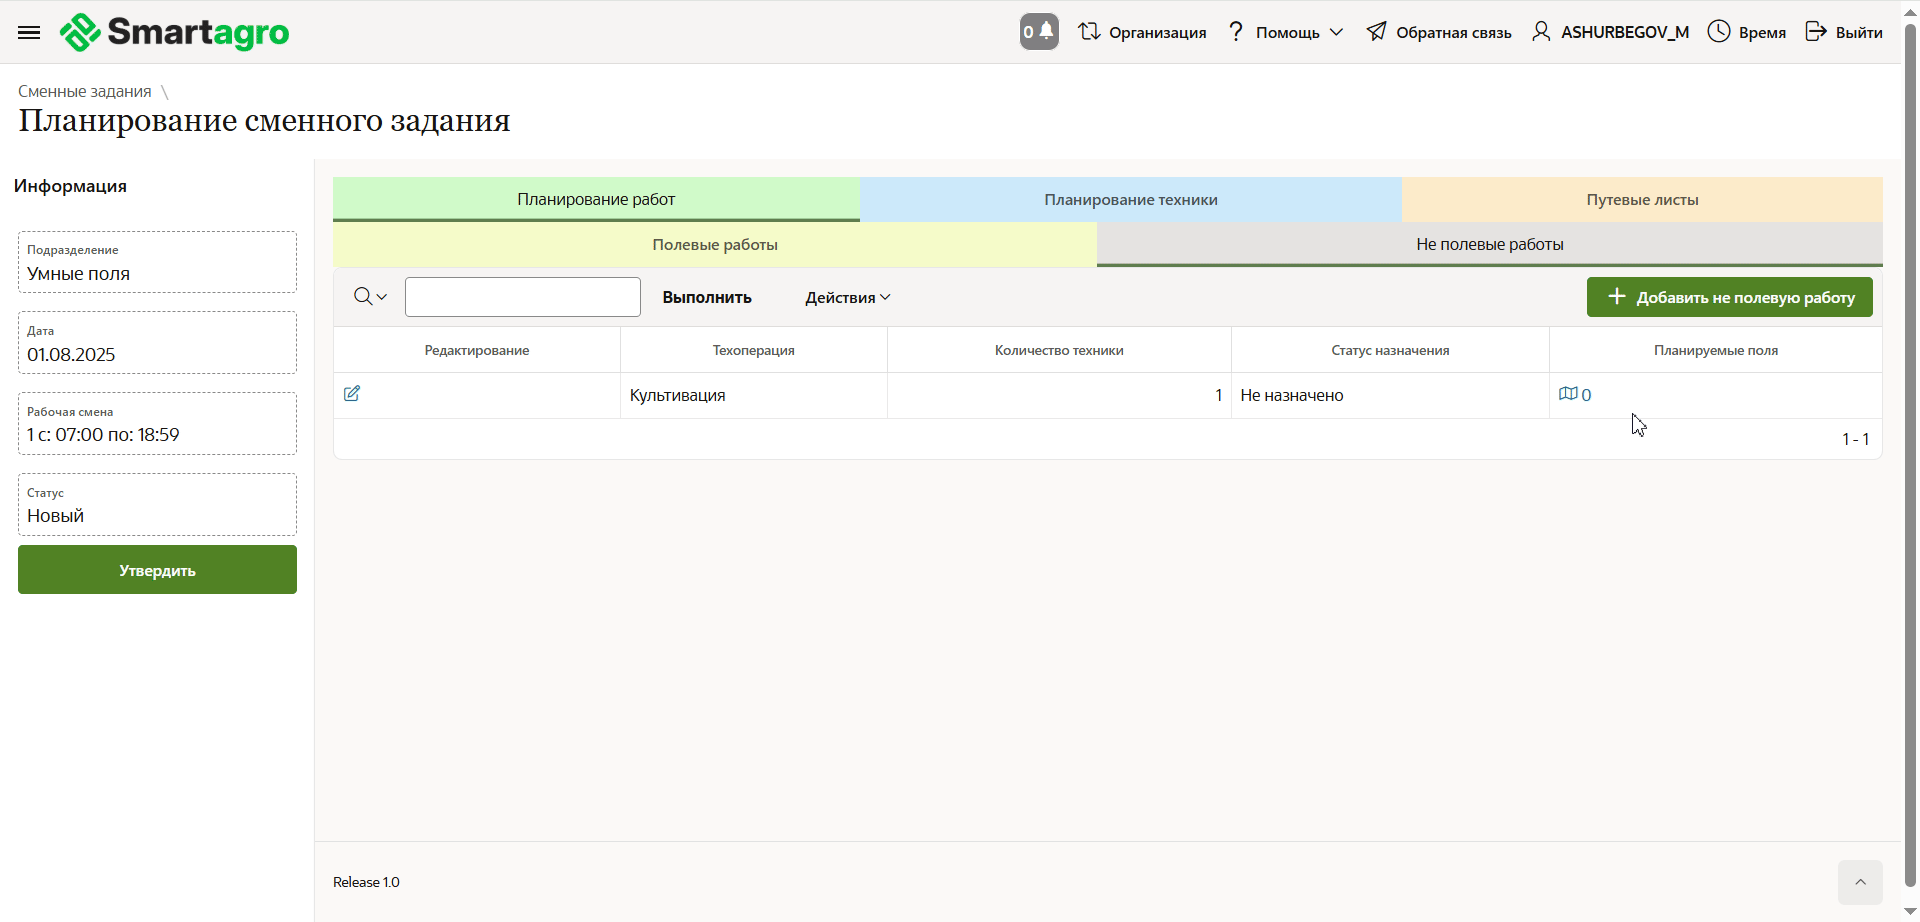
Task: Open notifications bell counter
Action: tap(1039, 32)
